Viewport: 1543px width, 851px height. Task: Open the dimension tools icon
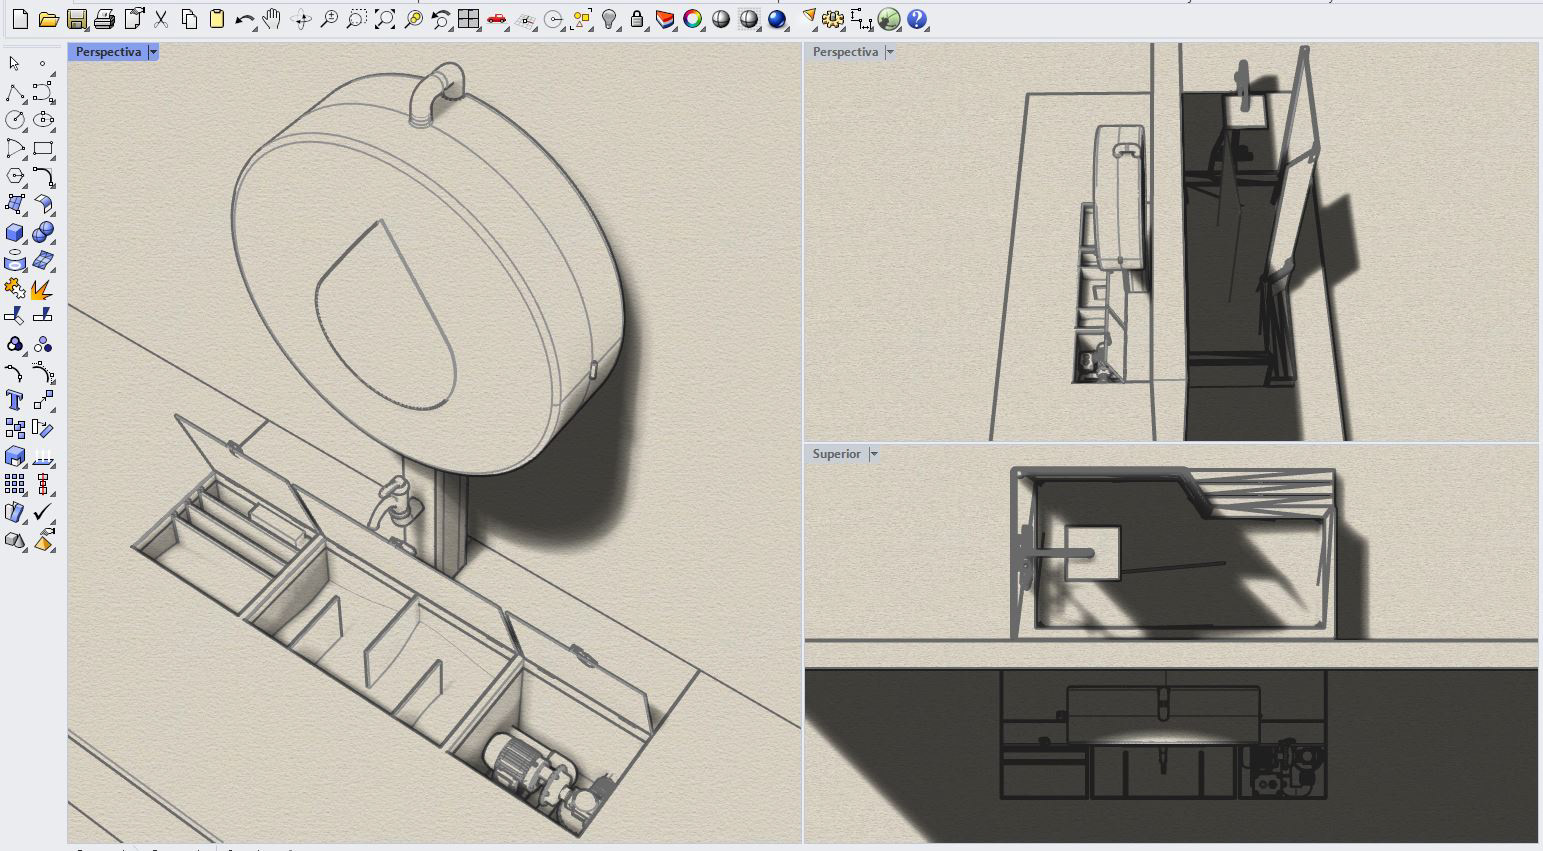tap(861, 19)
